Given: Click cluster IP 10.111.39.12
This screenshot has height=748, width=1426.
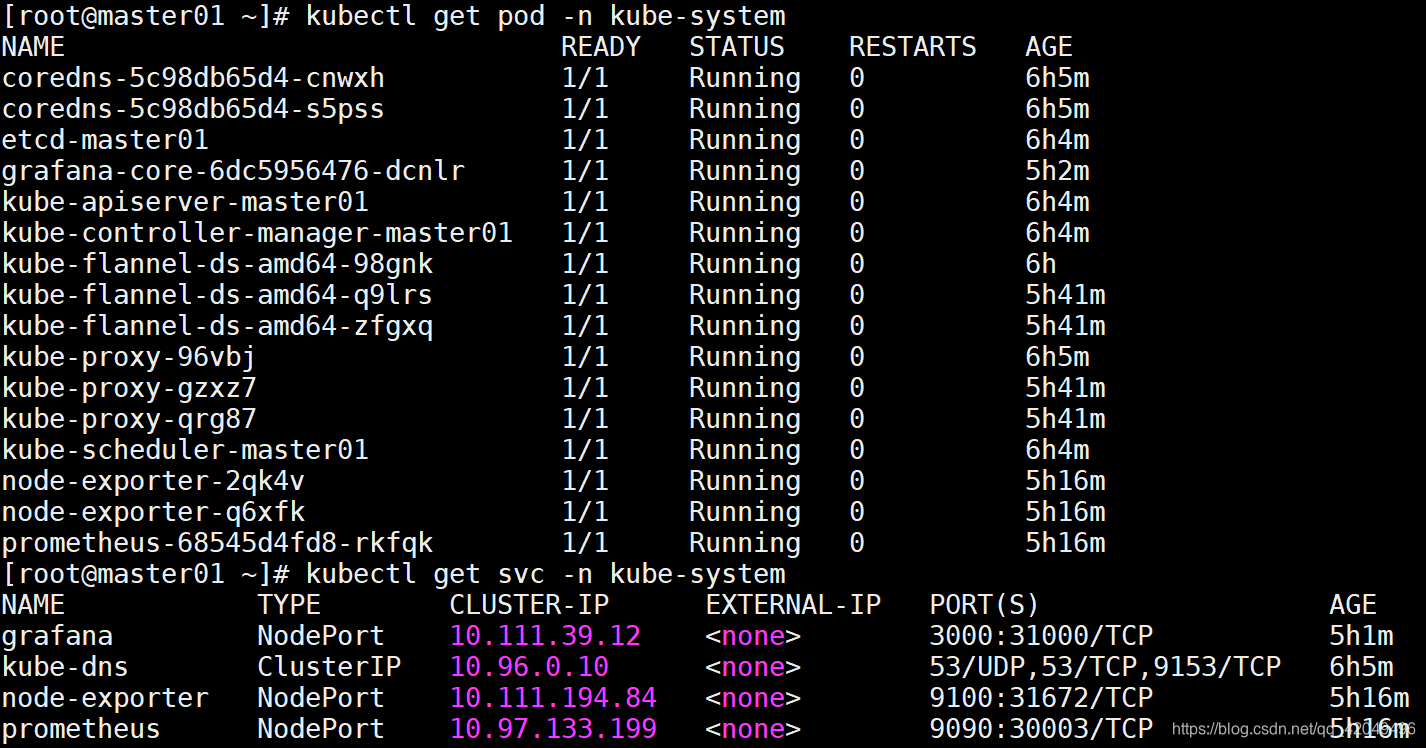Looking at the screenshot, I should click(x=545, y=637).
